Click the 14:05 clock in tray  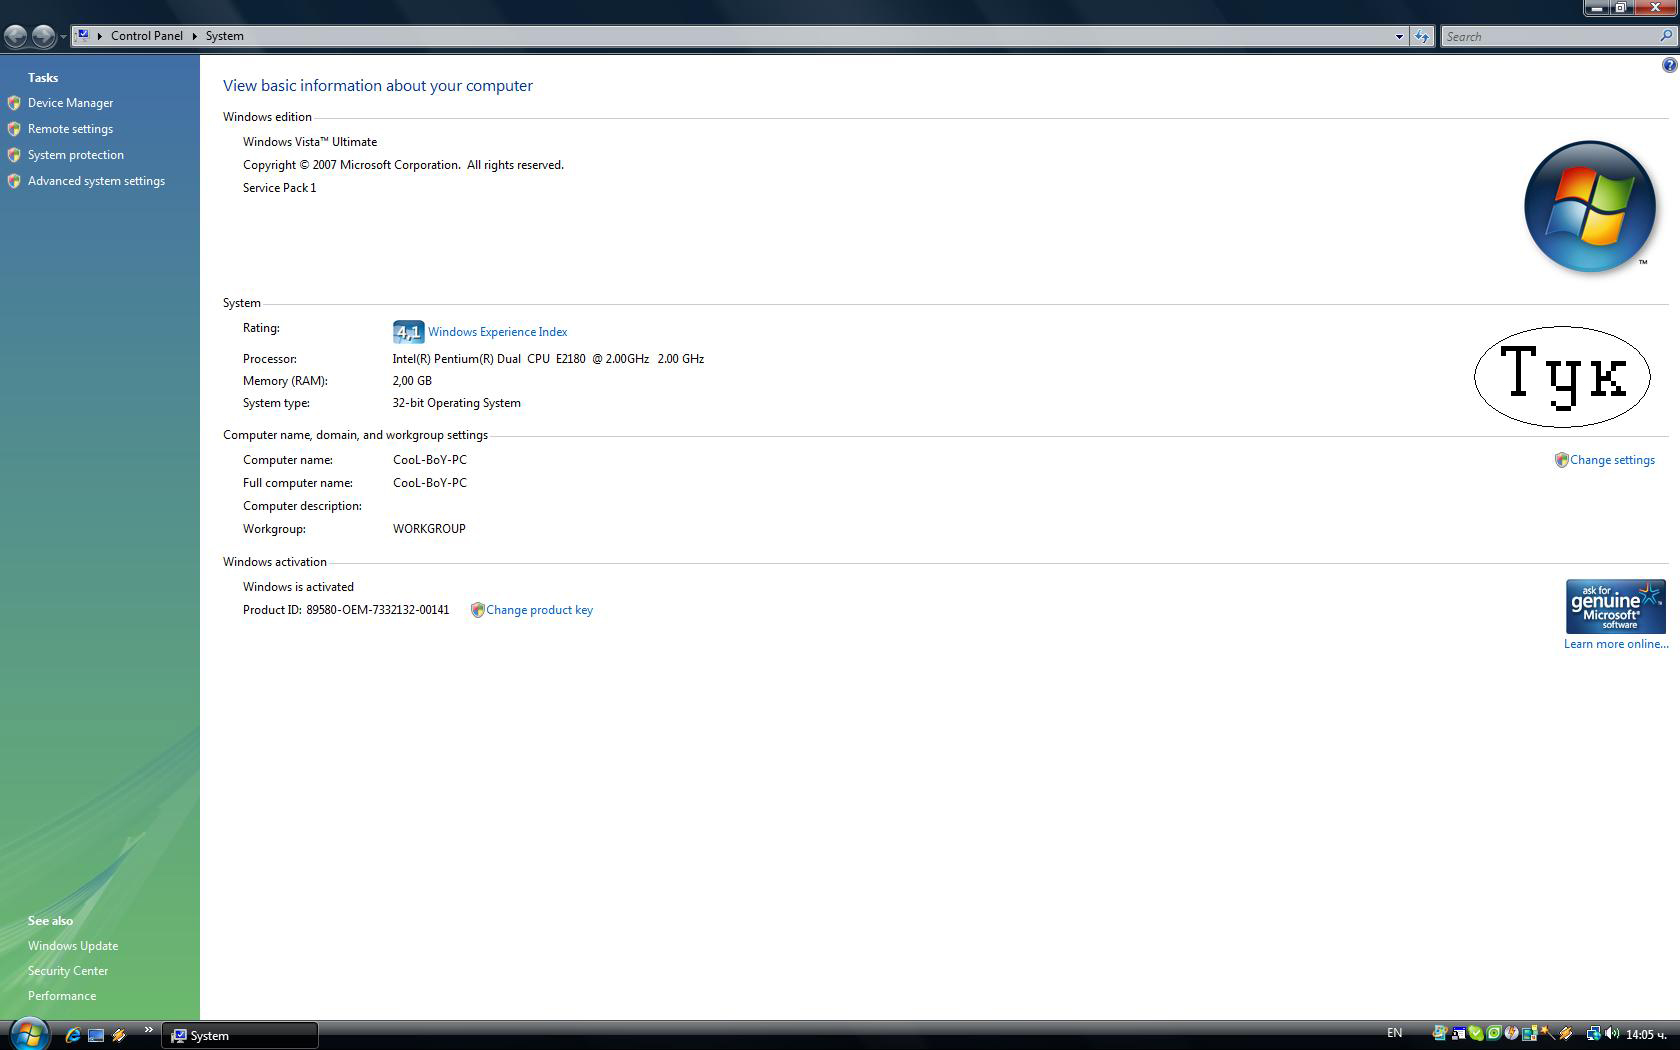[x=1646, y=1034]
